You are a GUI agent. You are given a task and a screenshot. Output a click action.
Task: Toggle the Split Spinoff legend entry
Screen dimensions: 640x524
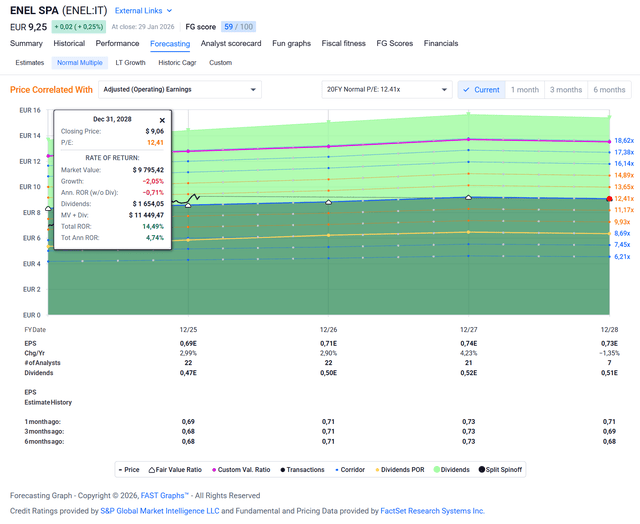500,470
